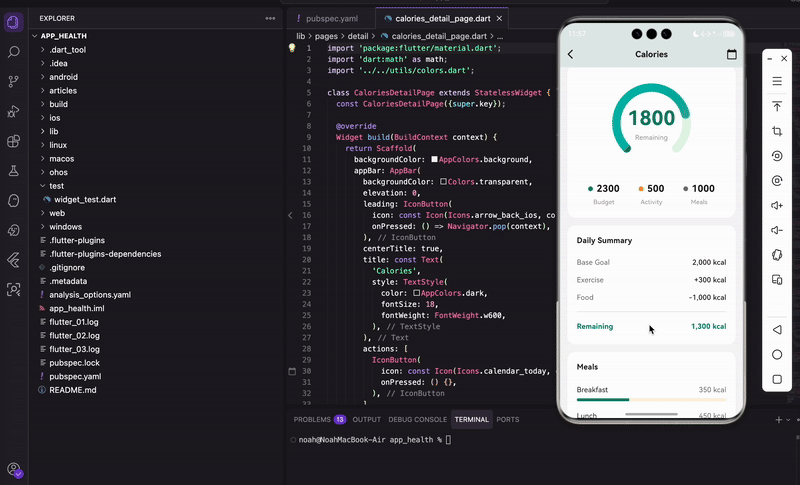
Task: Collapse the APP_HEALTH root folder
Action: click(35, 36)
